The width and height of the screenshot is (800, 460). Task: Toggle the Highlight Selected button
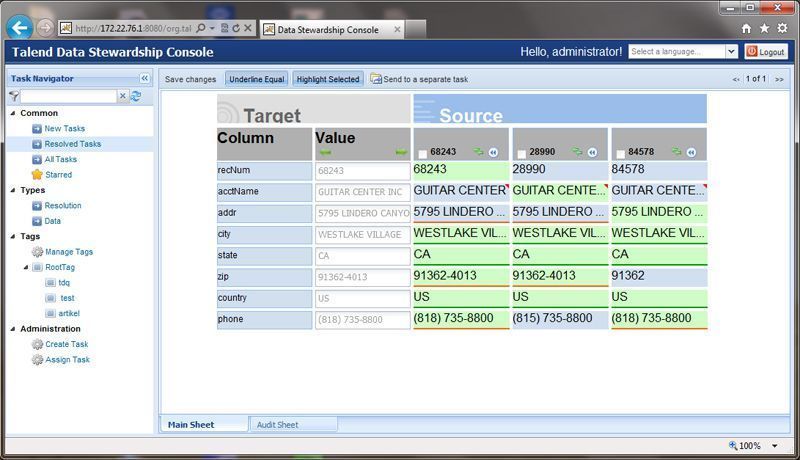coord(328,79)
